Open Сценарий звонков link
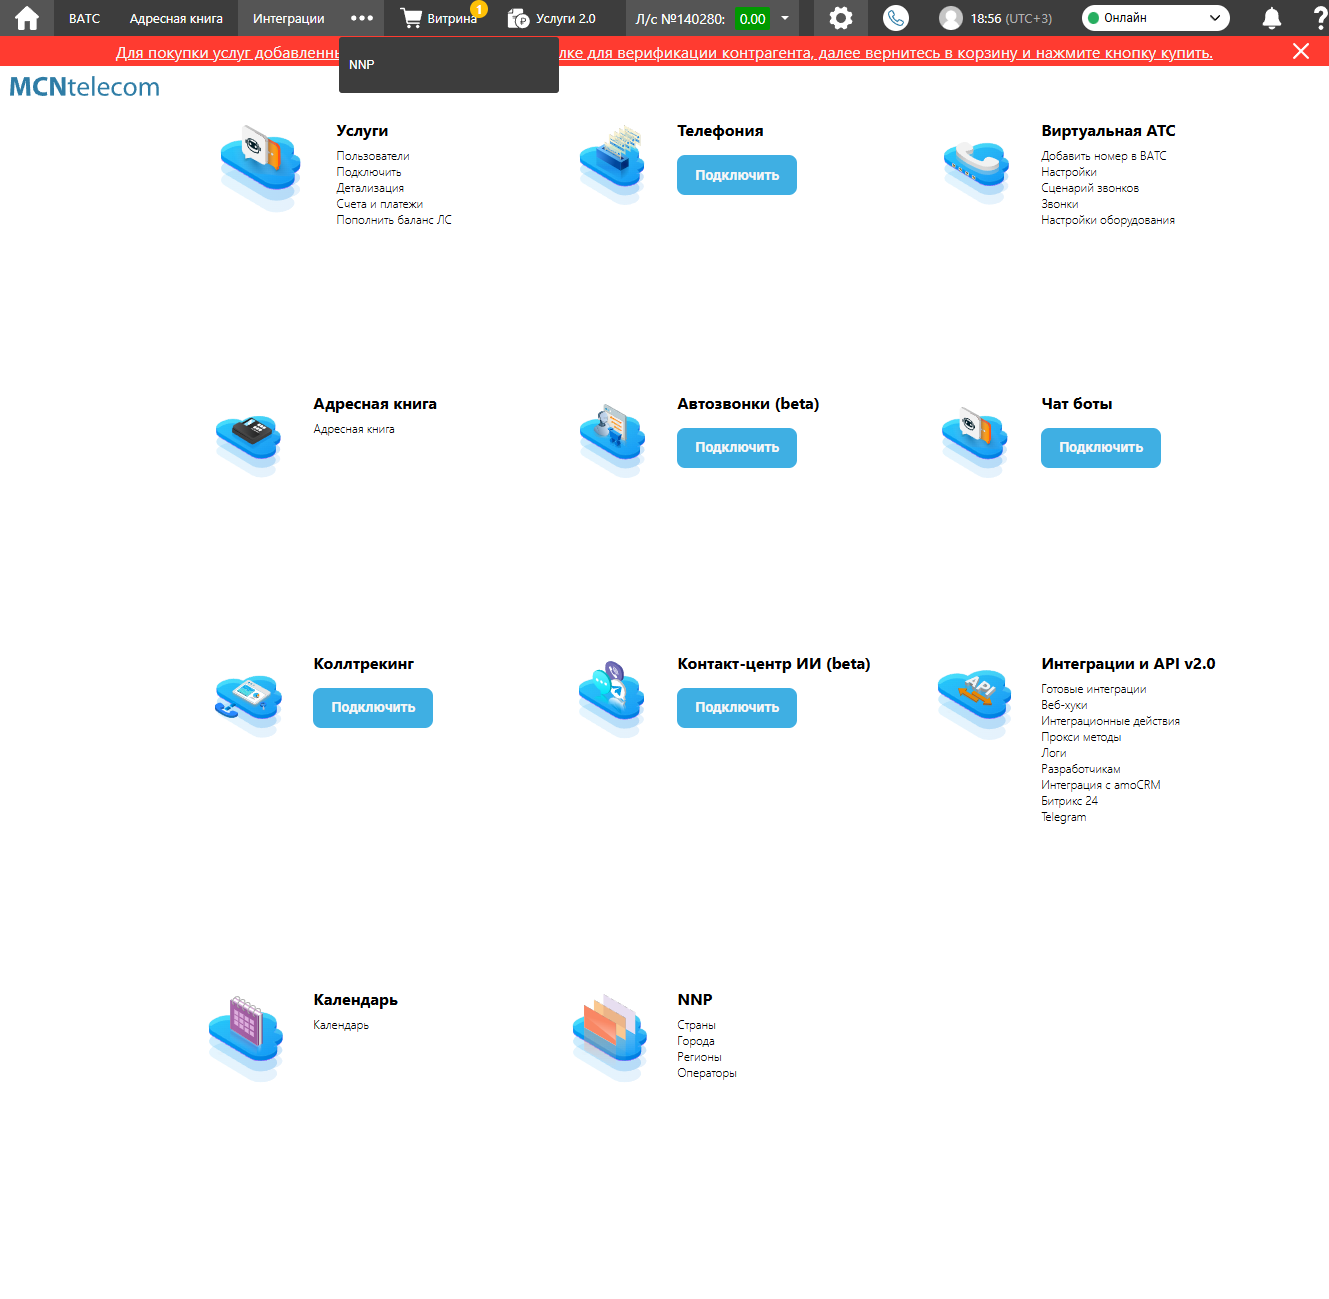This screenshot has height=1299, width=1329. pyautogui.click(x=1090, y=188)
